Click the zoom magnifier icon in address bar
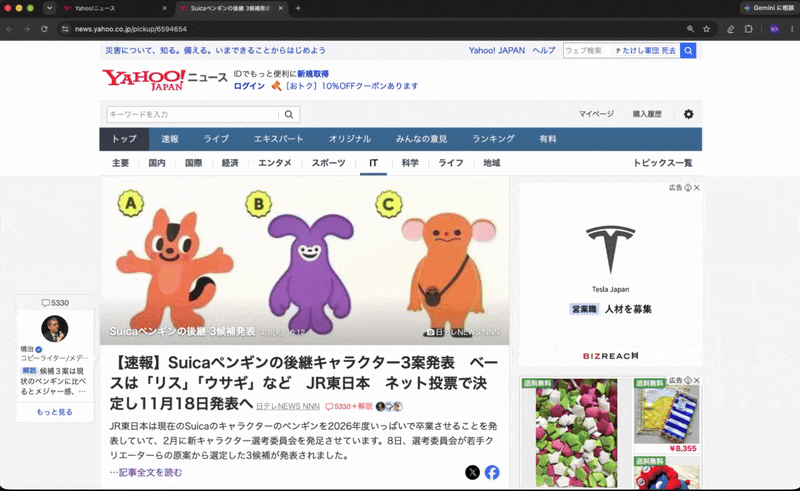800x491 pixels. tap(690, 29)
